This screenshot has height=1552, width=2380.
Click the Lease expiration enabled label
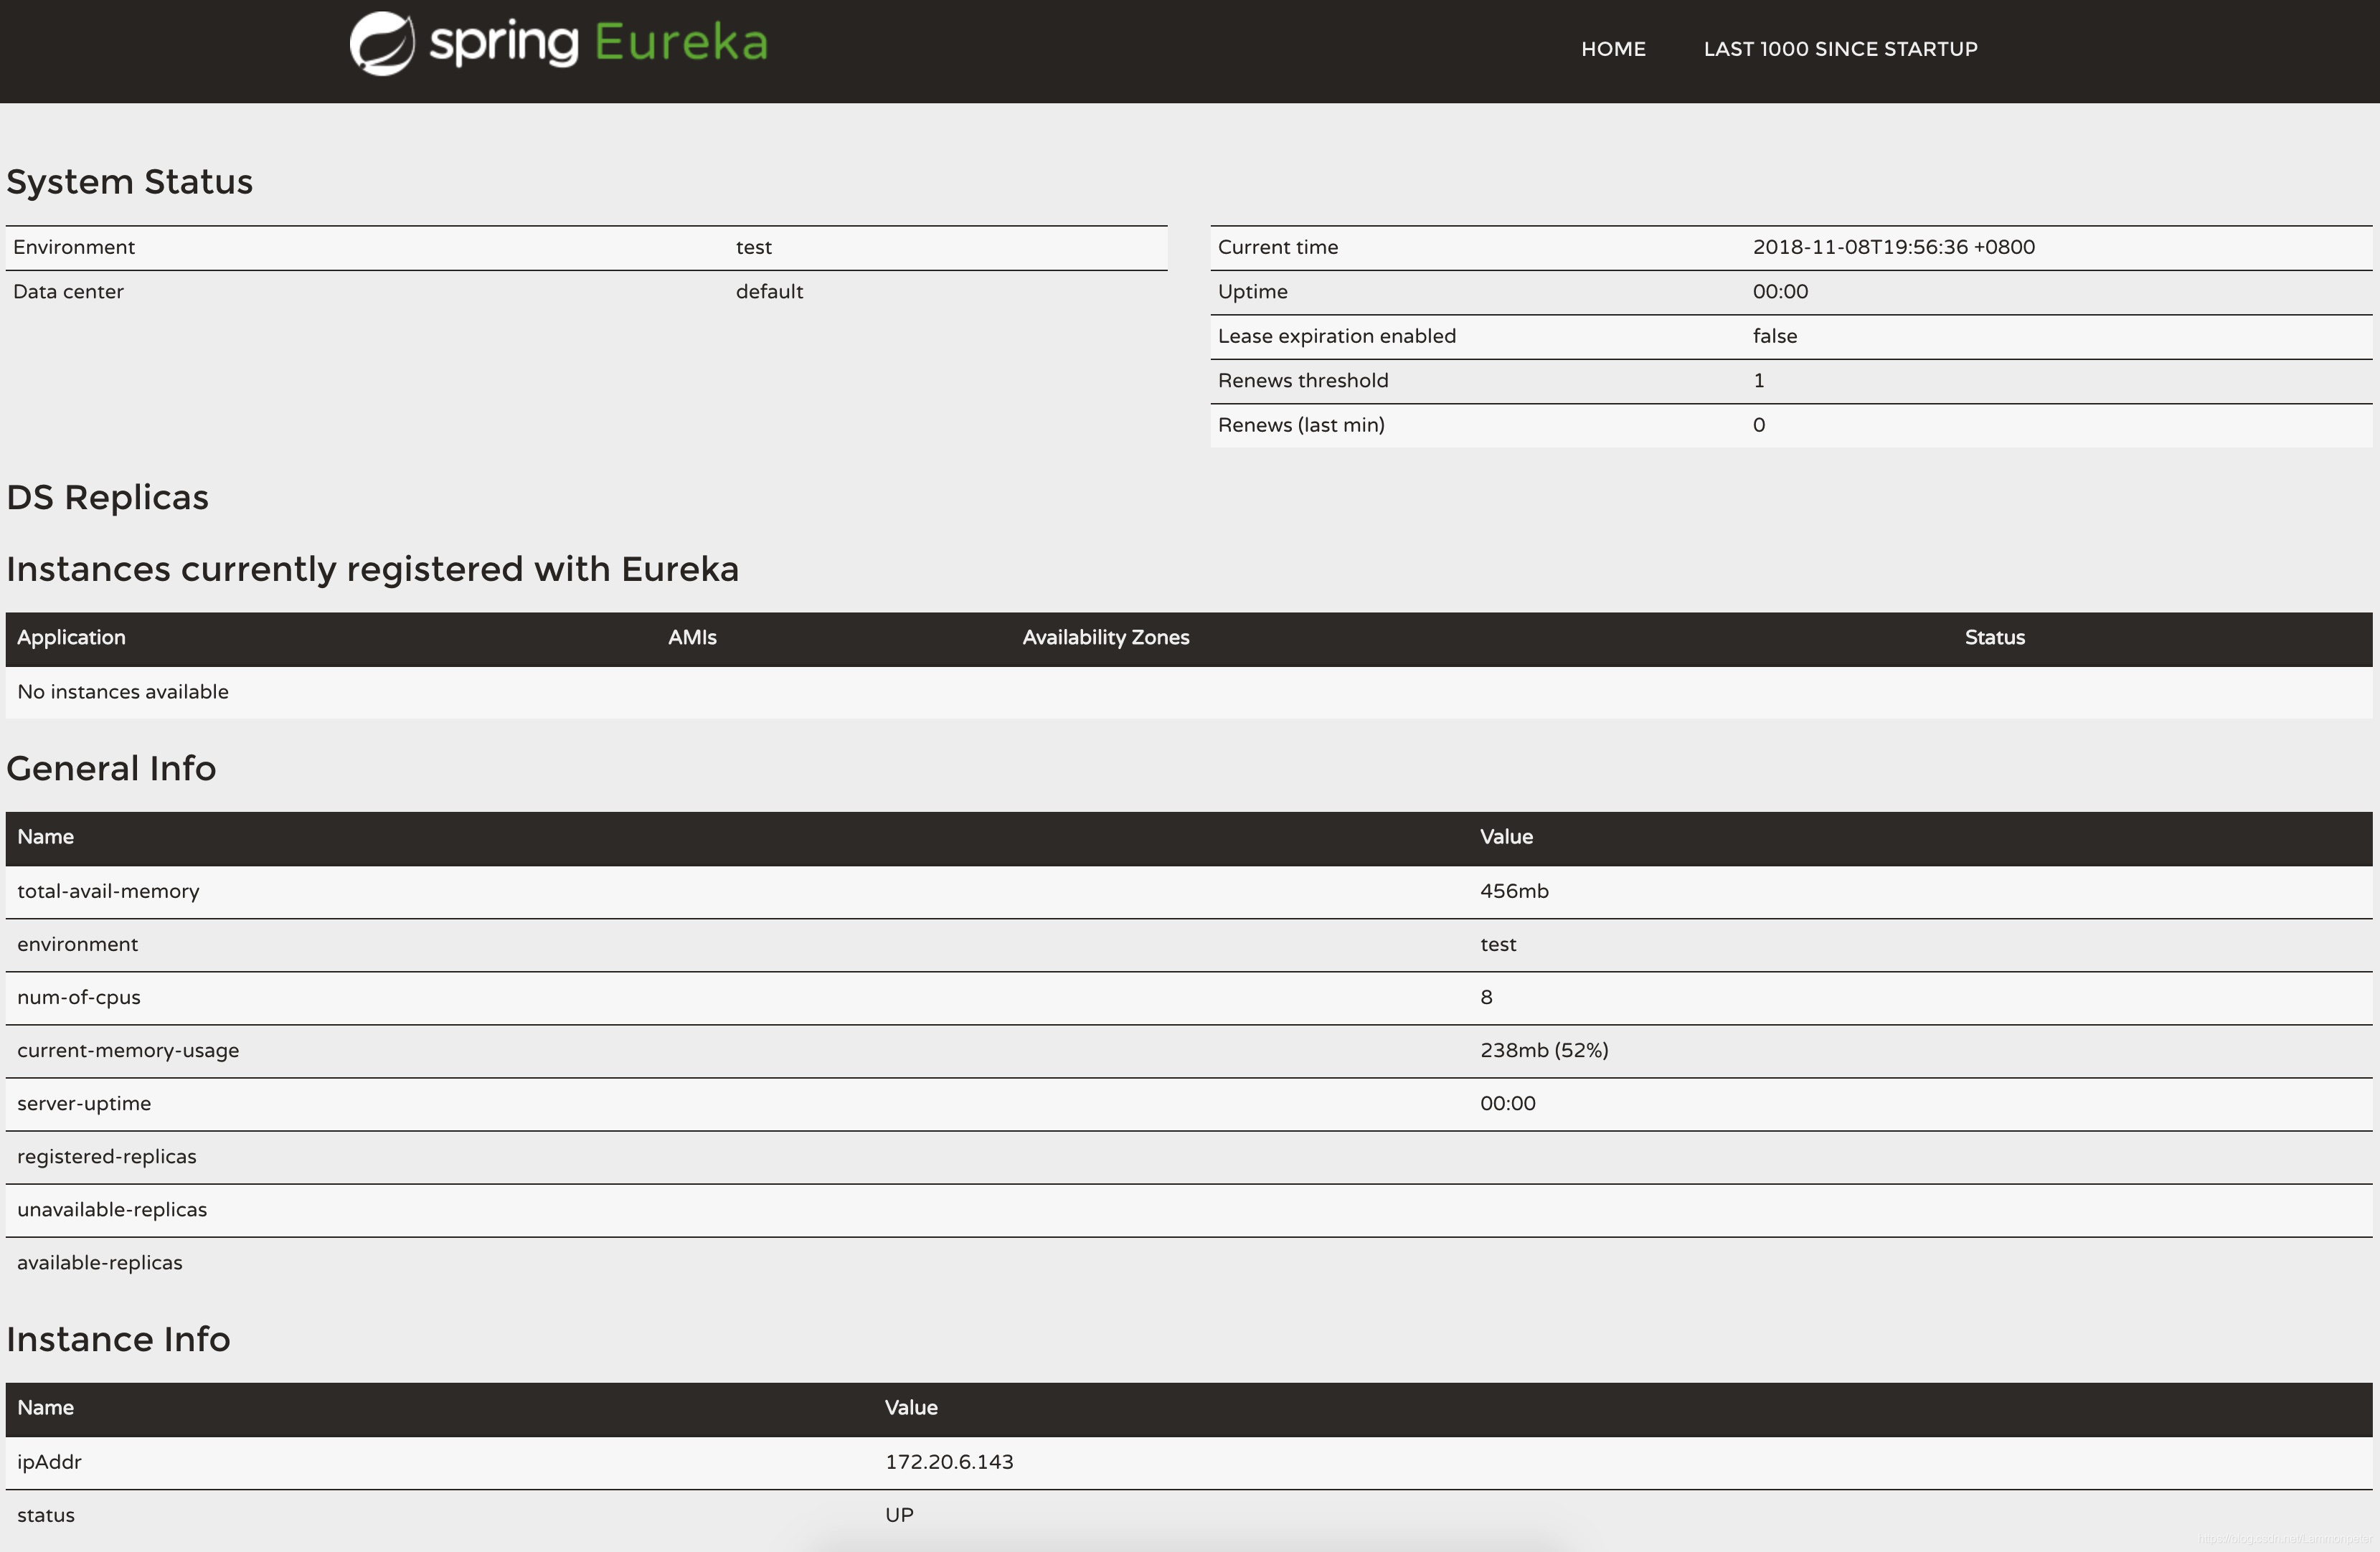pyautogui.click(x=1336, y=336)
